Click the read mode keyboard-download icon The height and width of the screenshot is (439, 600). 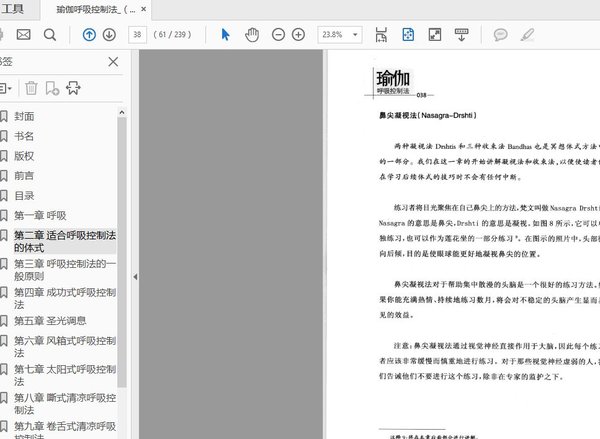(x=461, y=35)
